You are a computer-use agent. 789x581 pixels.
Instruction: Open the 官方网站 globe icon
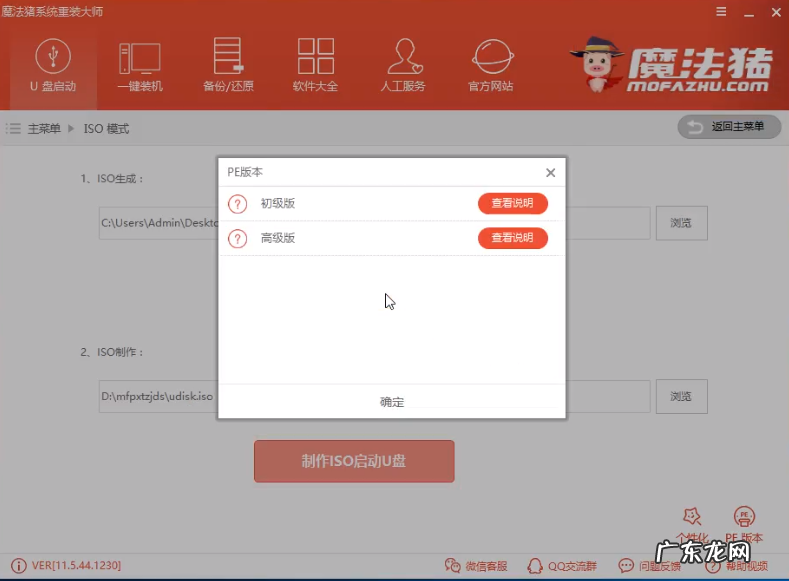493,57
